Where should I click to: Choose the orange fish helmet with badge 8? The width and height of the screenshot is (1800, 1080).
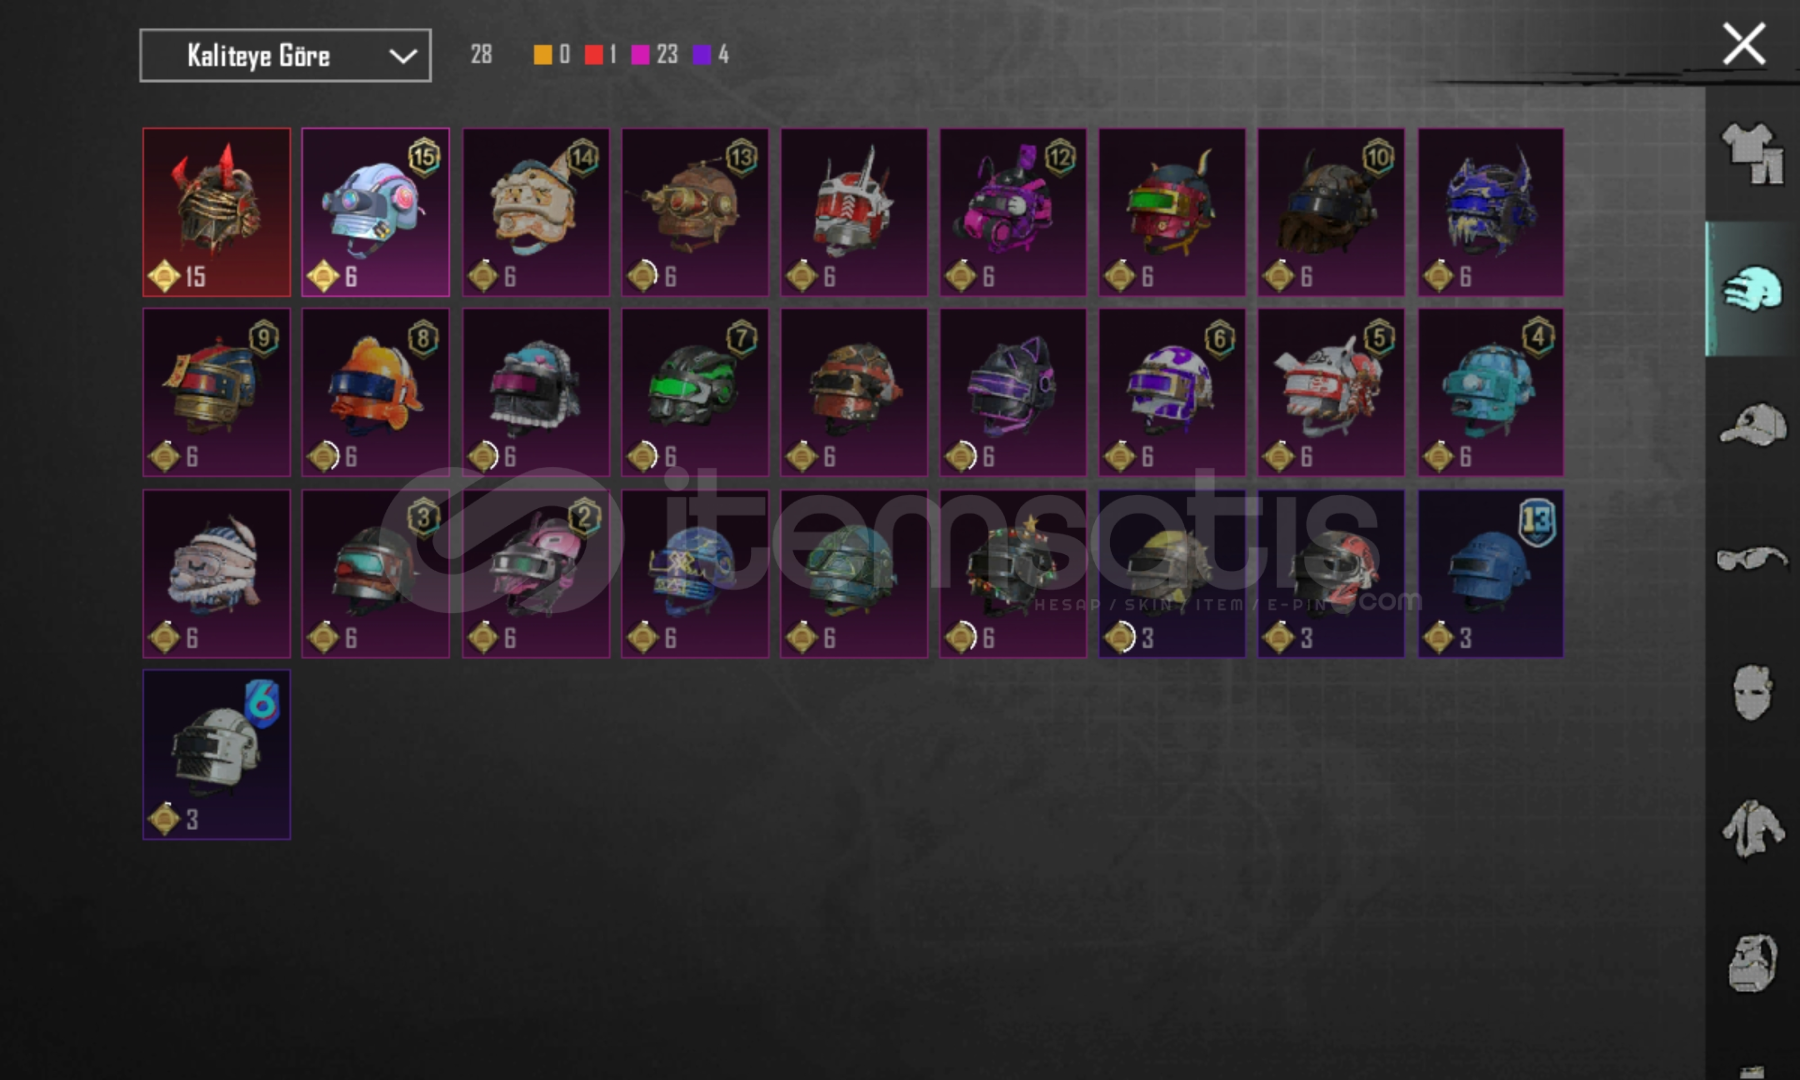[376, 392]
